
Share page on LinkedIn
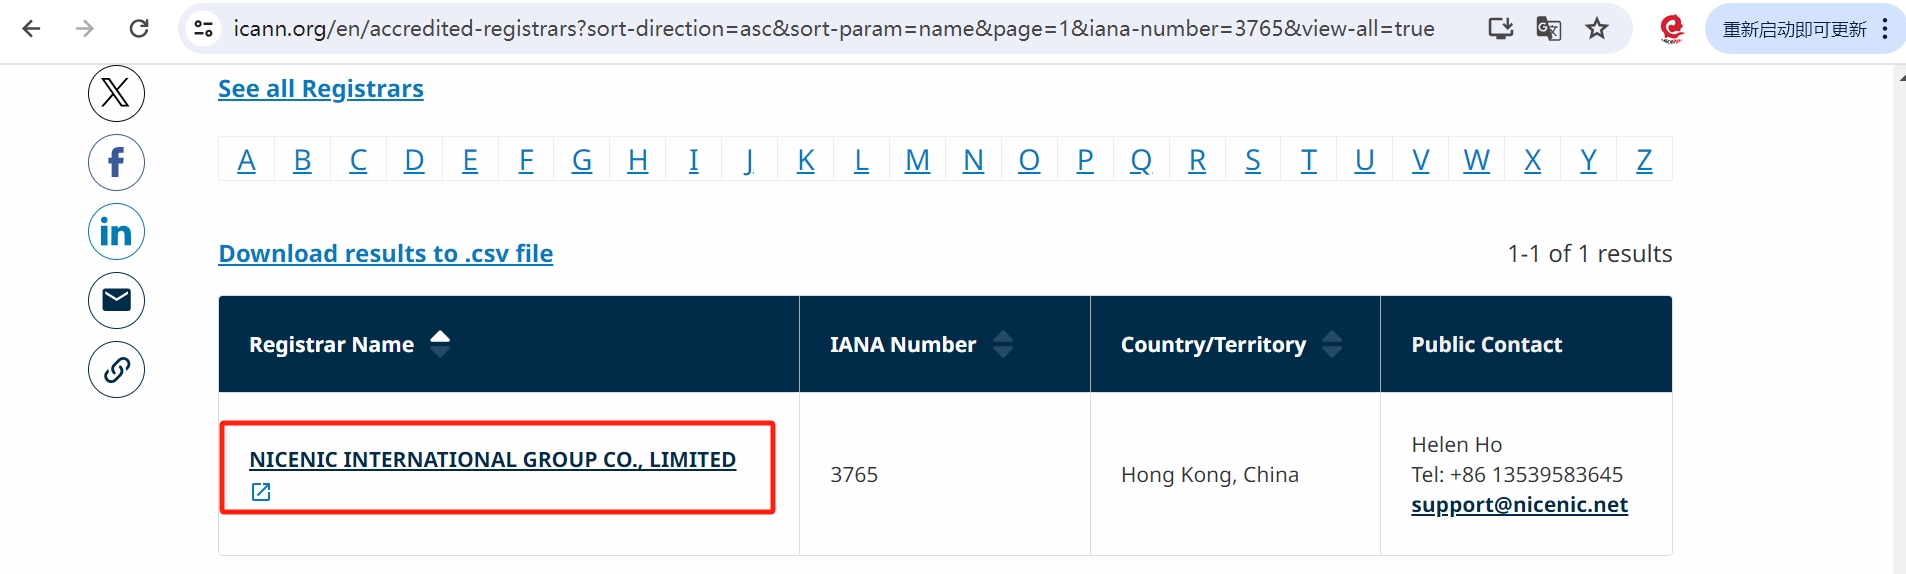(116, 232)
